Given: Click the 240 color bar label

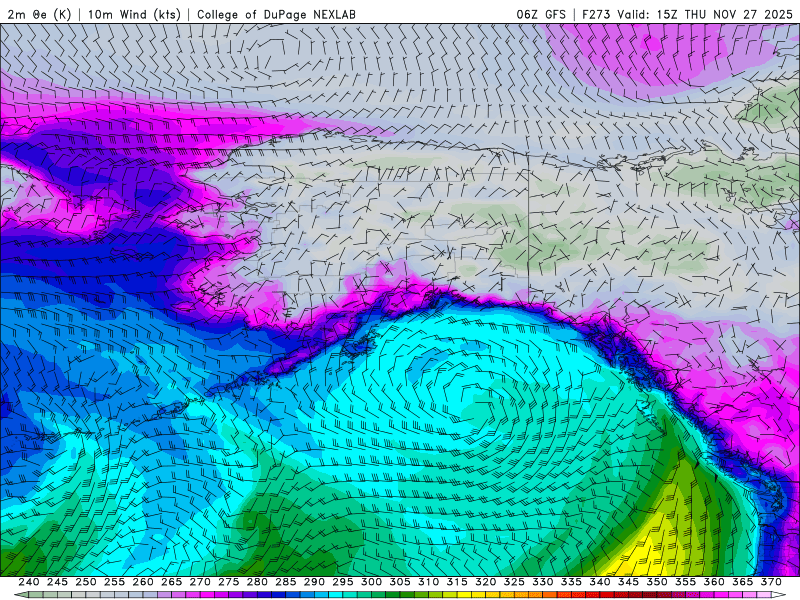Looking at the screenshot, I should [29, 582].
